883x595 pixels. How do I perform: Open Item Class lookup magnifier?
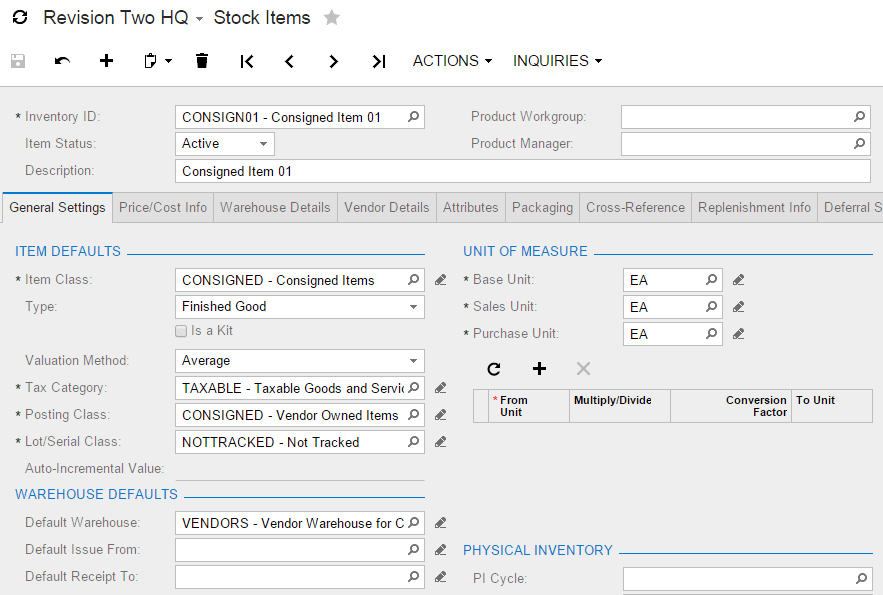(413, 280)
